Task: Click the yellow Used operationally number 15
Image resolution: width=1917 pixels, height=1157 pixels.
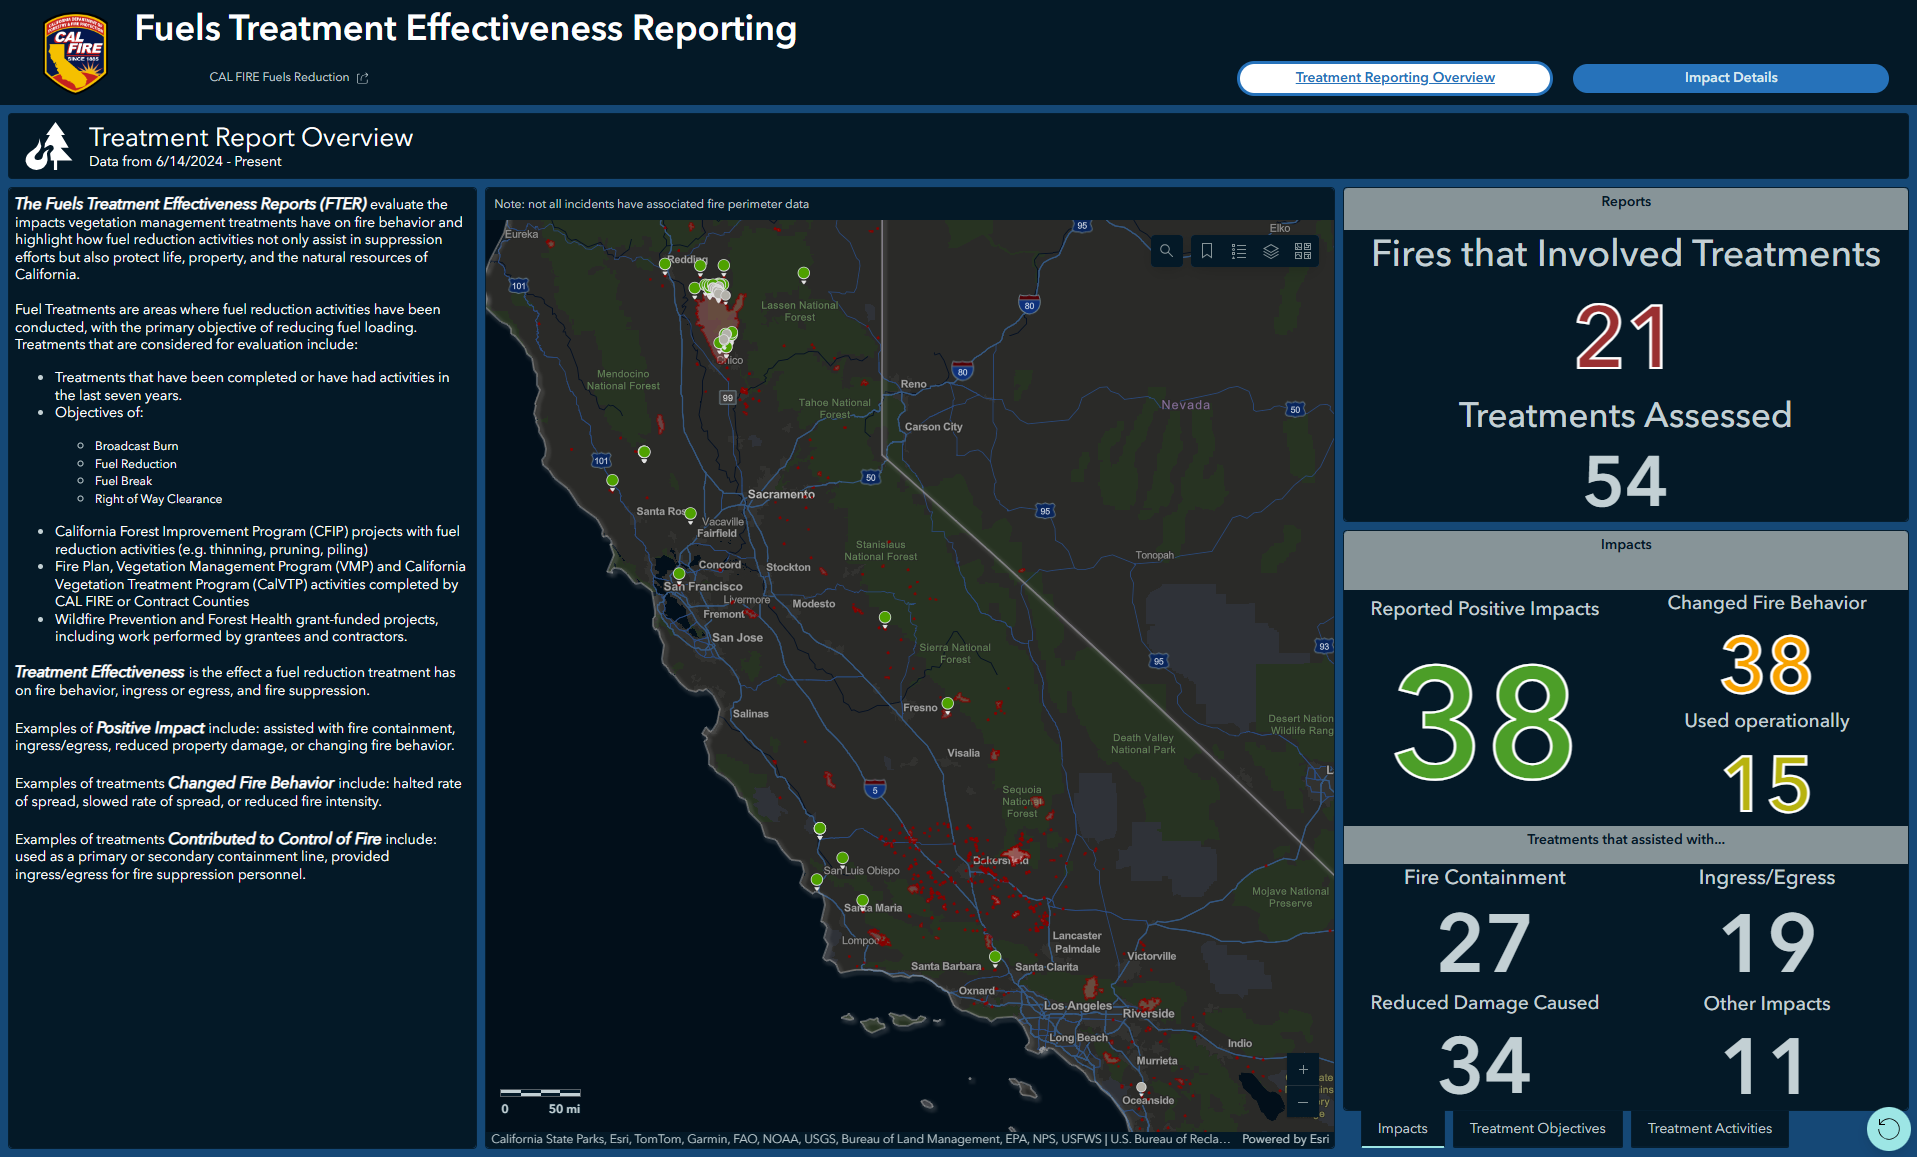Action: pyautogui.click(x=1766, y=784)
